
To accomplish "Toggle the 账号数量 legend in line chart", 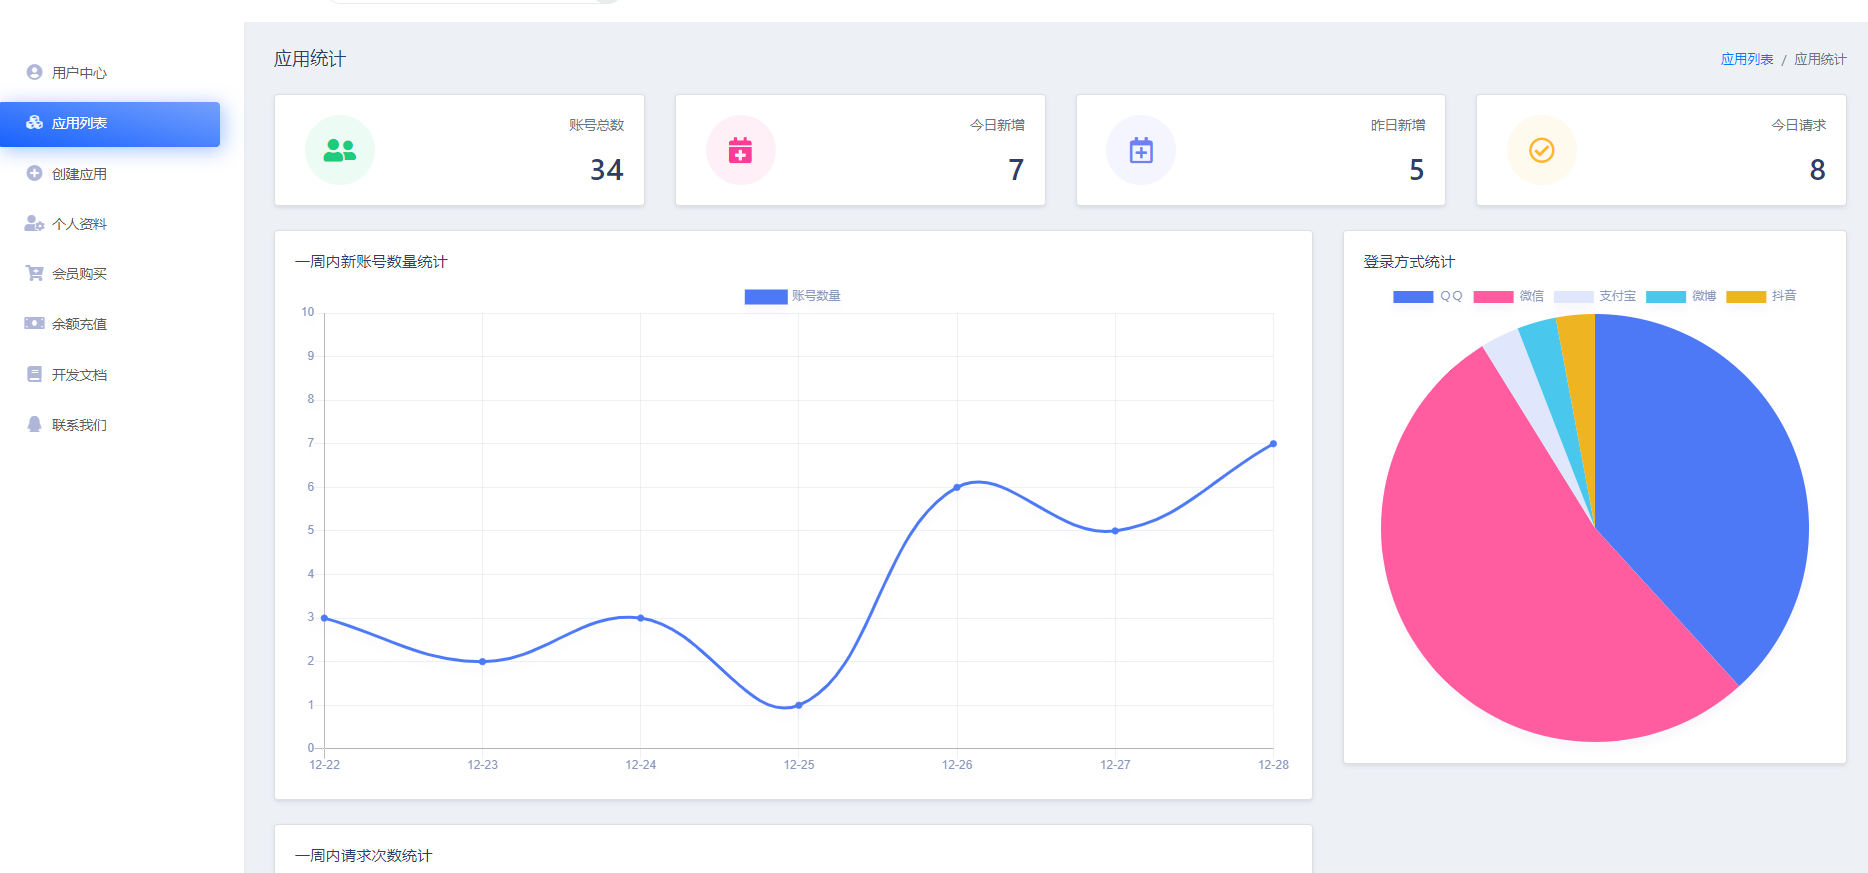I will (x=793, y=296).
